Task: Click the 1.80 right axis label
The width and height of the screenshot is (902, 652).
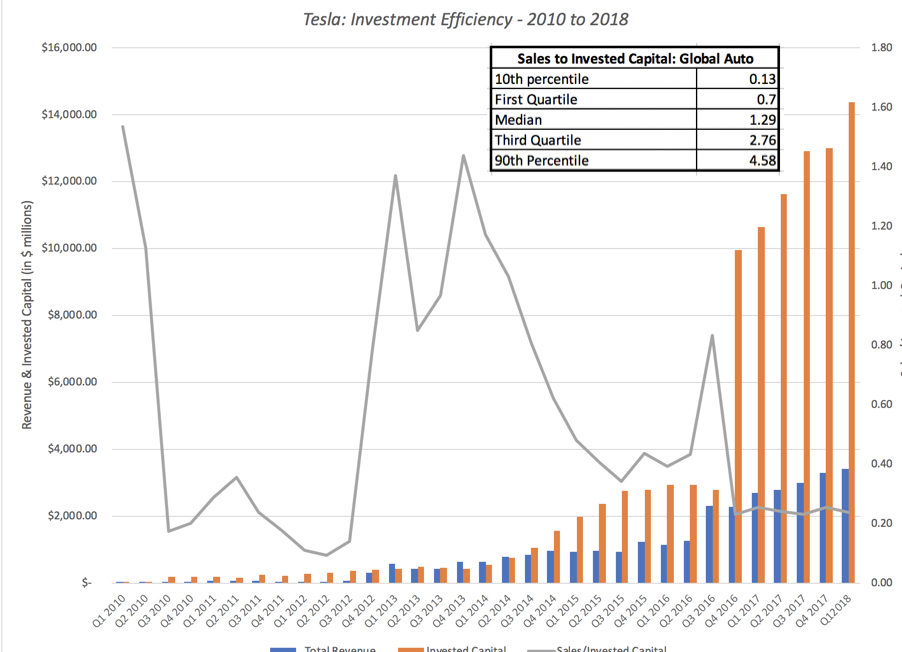Action: point(881,48)
